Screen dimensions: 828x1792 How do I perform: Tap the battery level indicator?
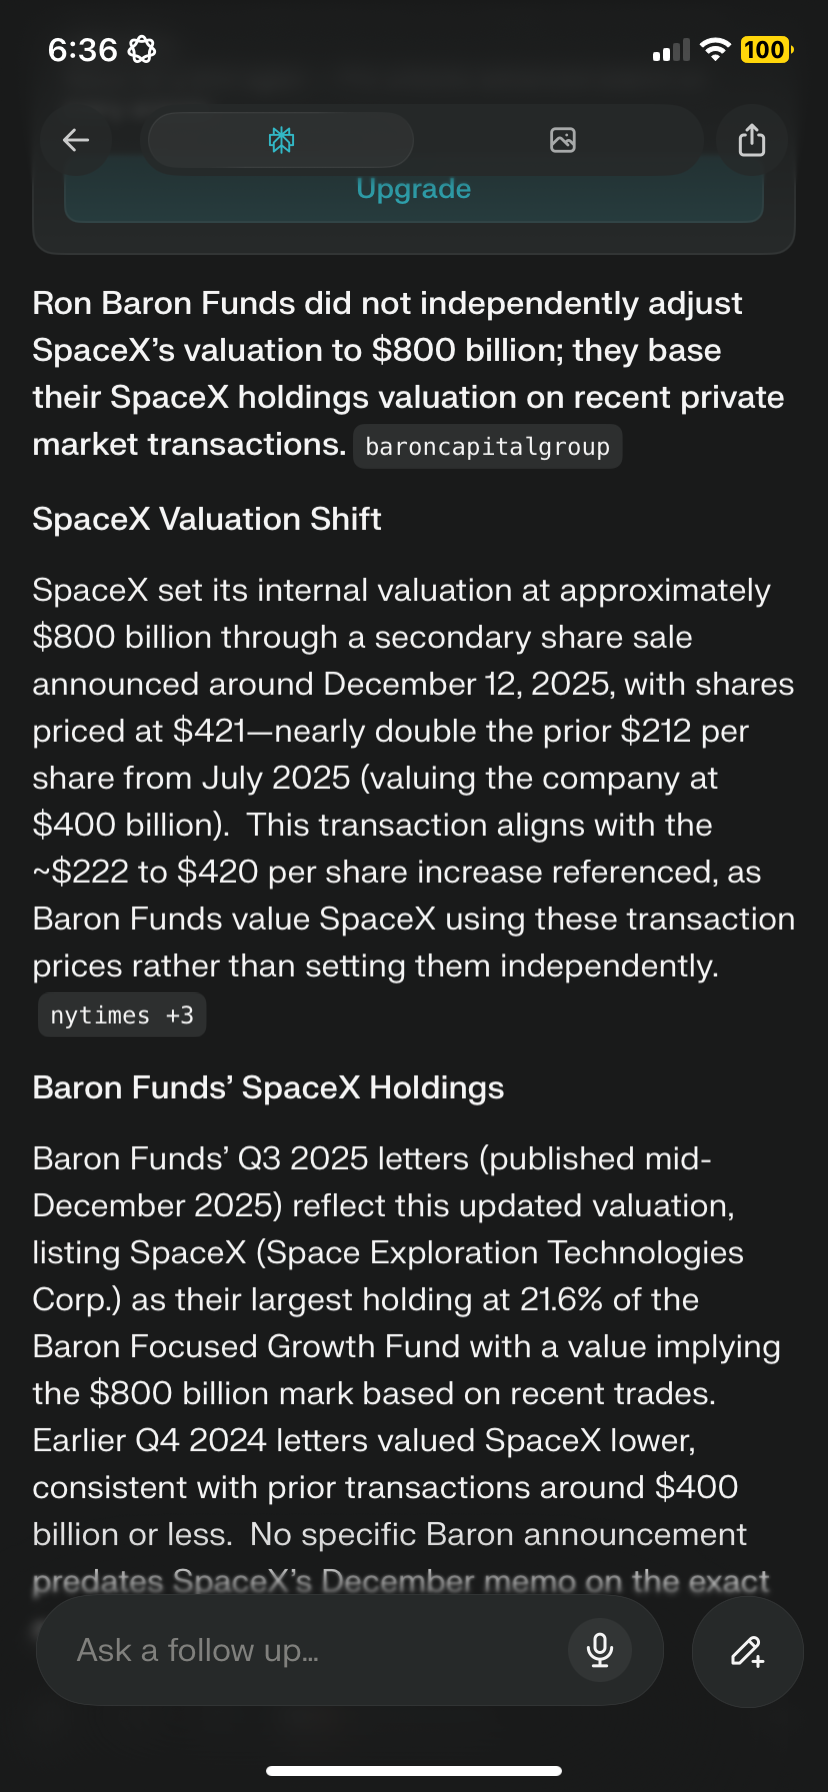765,49
